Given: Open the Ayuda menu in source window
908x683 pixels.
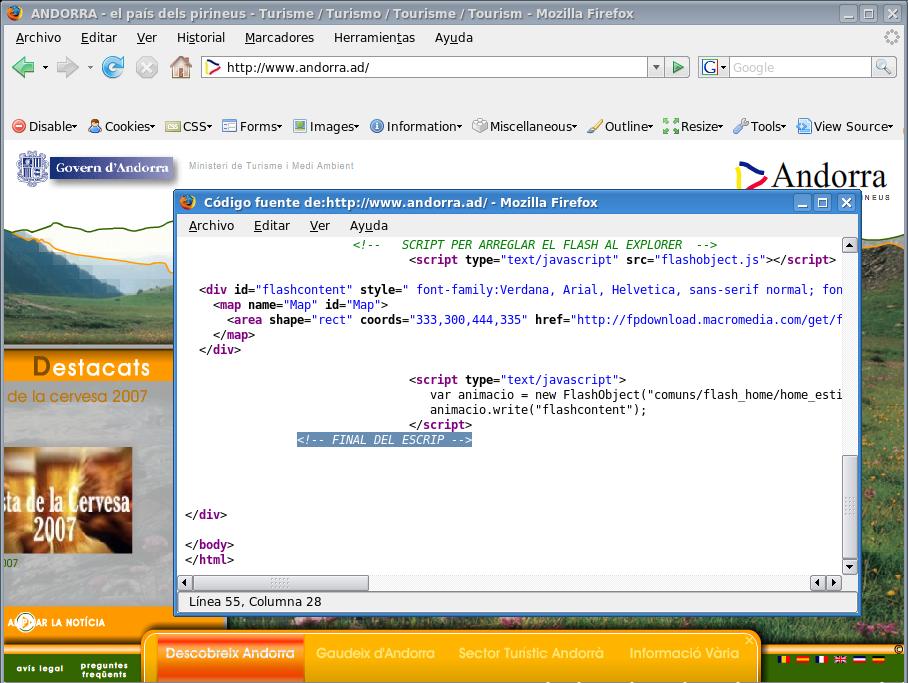Looking at the screenshot, I should [x=368, y=225].
